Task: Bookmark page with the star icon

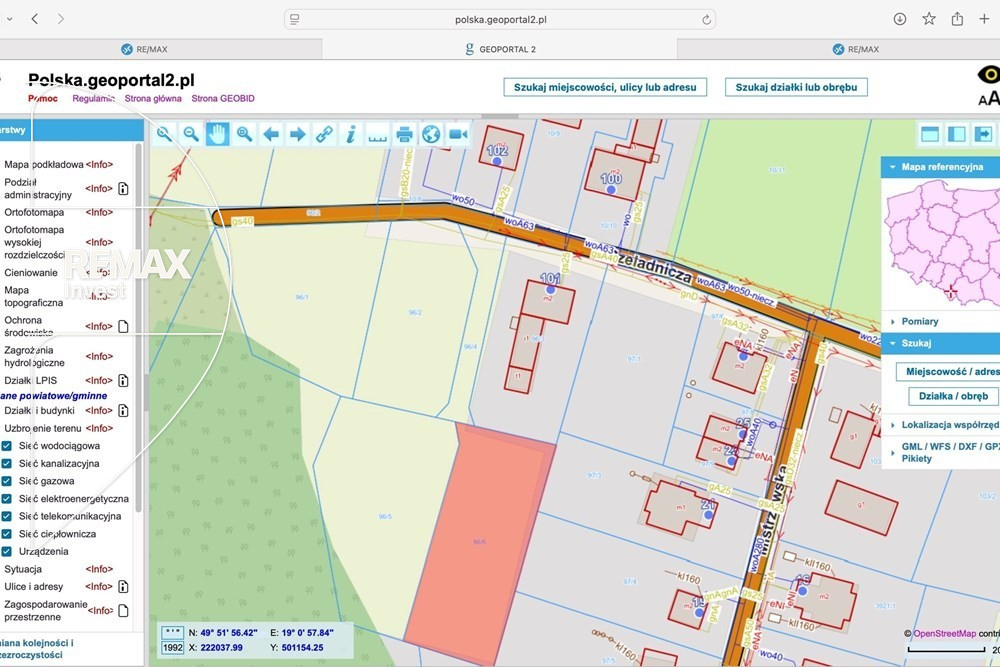Action: pyautogui.click(x=929, y=19)
